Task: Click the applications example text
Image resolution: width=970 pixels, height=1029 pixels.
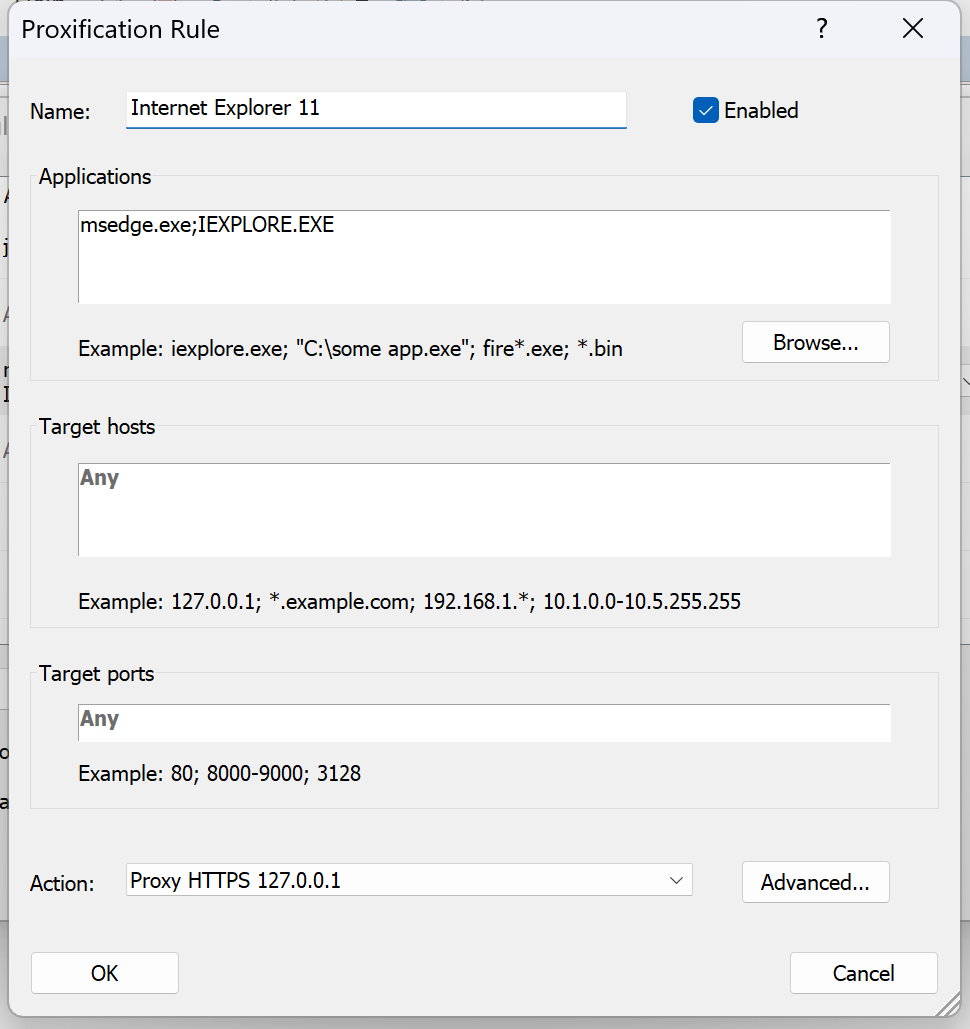Action: [x=350, y=348]
